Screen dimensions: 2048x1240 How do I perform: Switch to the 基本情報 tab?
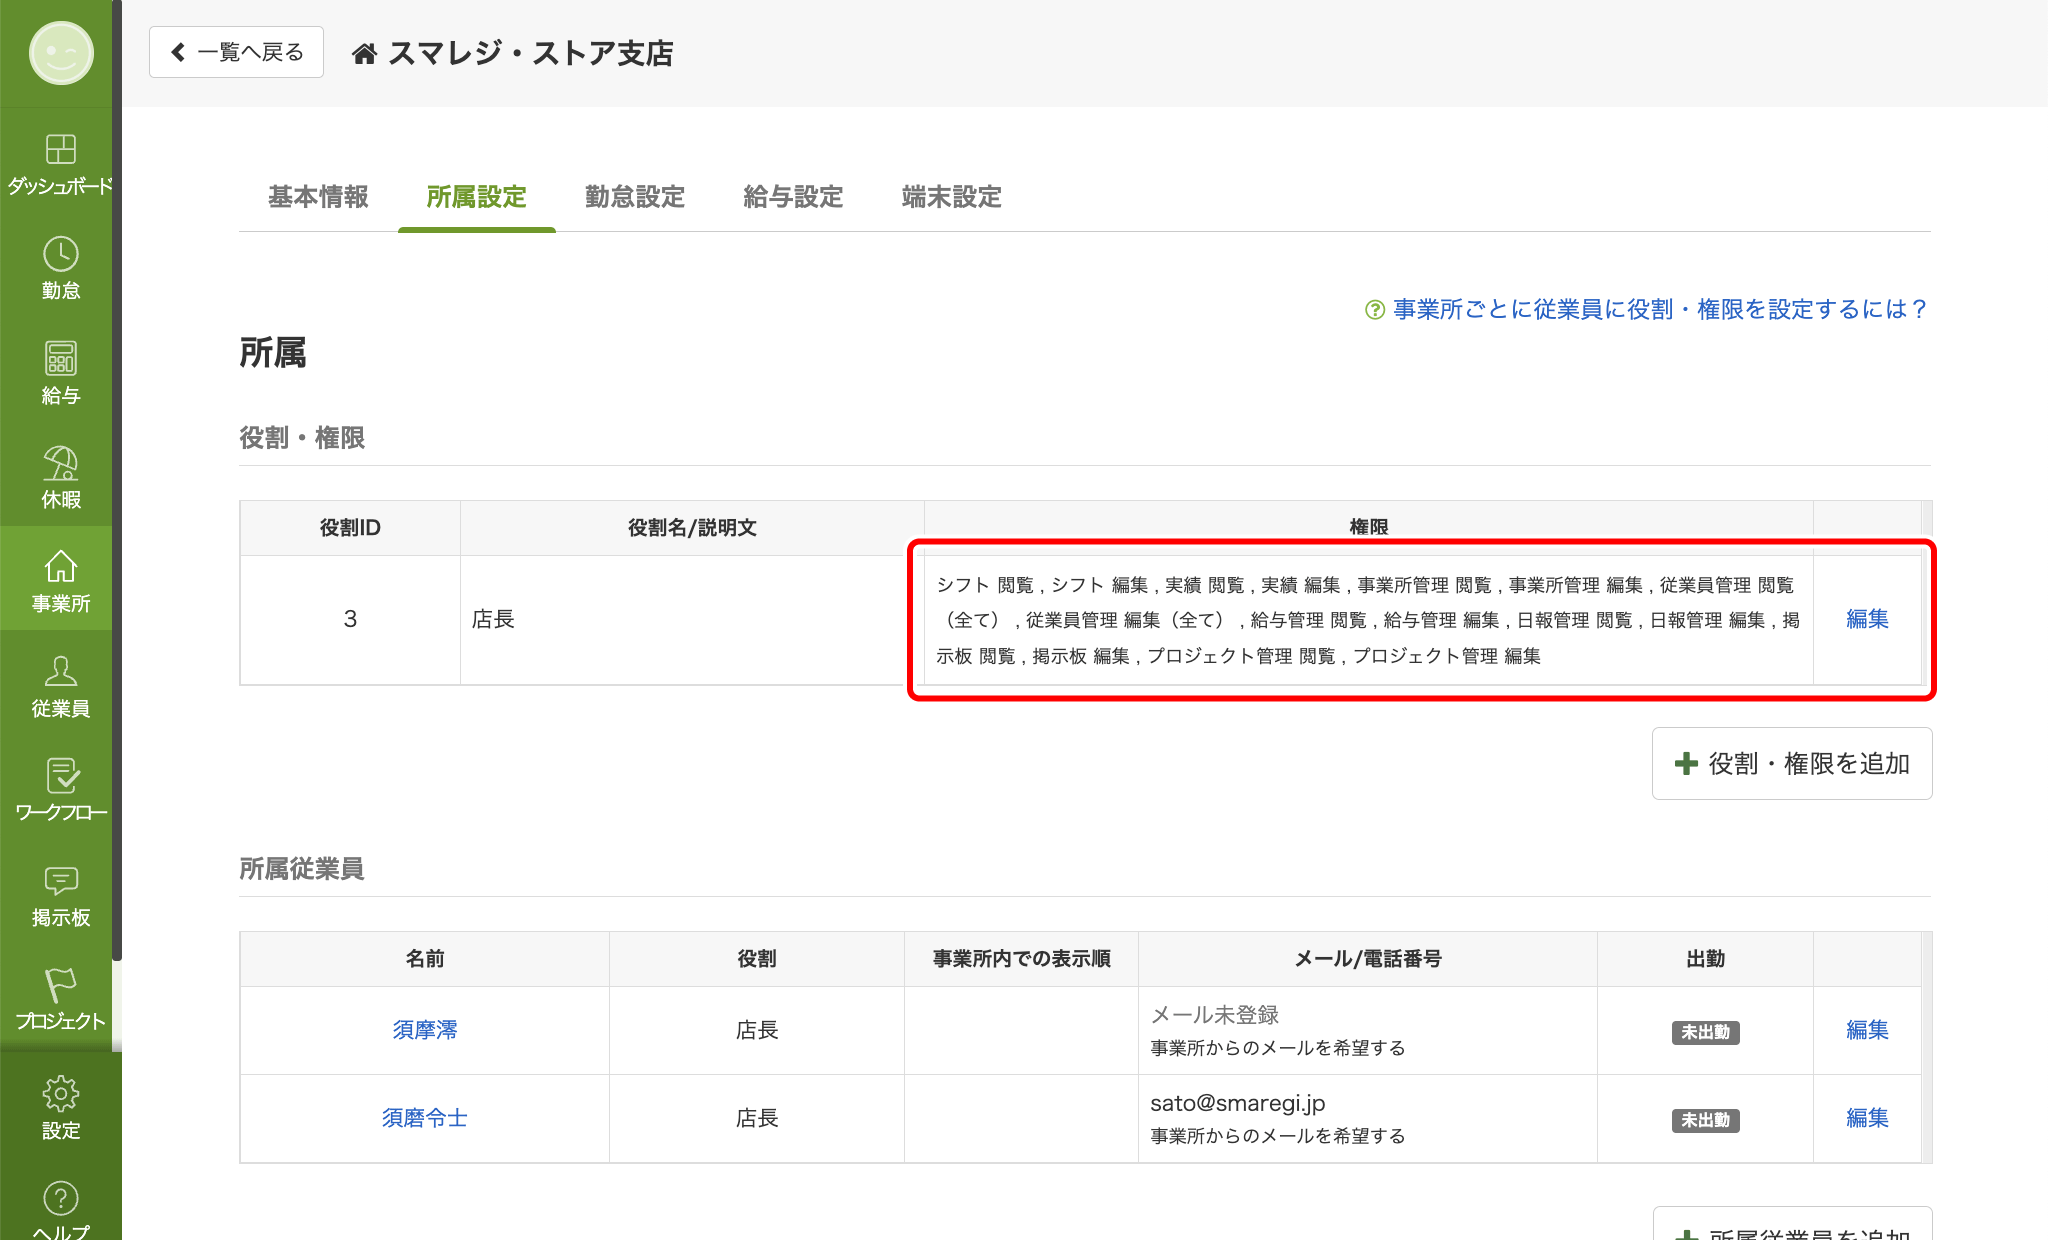[x=318, y=197]
